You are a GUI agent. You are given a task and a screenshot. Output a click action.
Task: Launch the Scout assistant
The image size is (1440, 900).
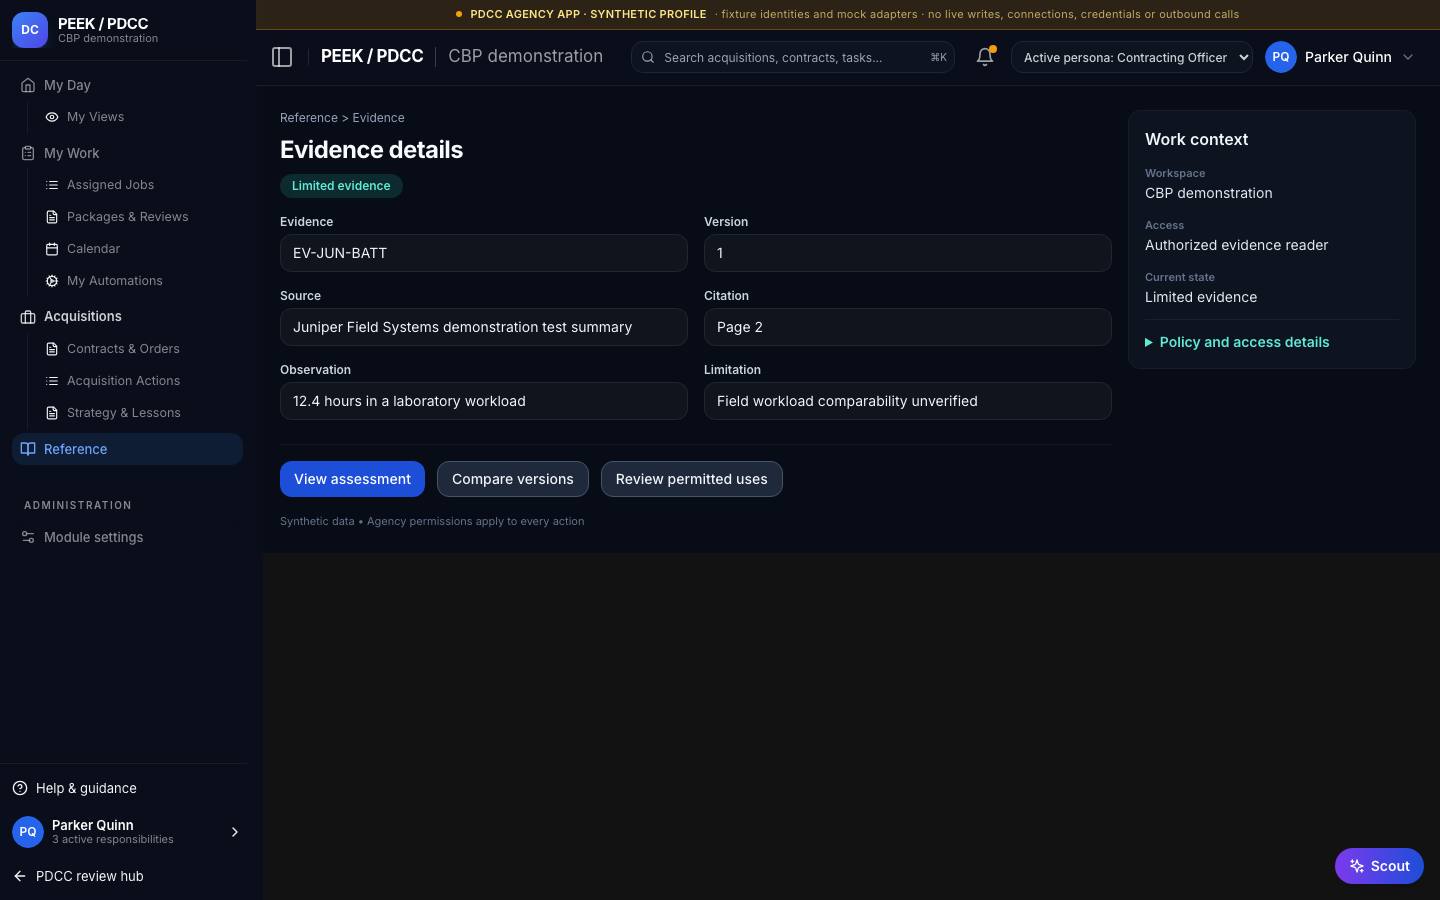coord(1379,866)
